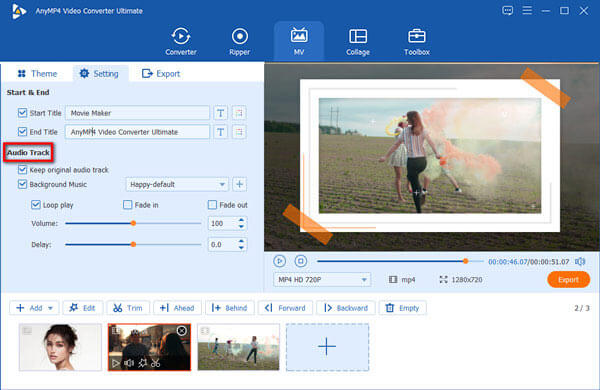Open End Title duration settings icon
The width and height of the screenshot is (600, 390).
pyautogui.click(x=239, y=132)
